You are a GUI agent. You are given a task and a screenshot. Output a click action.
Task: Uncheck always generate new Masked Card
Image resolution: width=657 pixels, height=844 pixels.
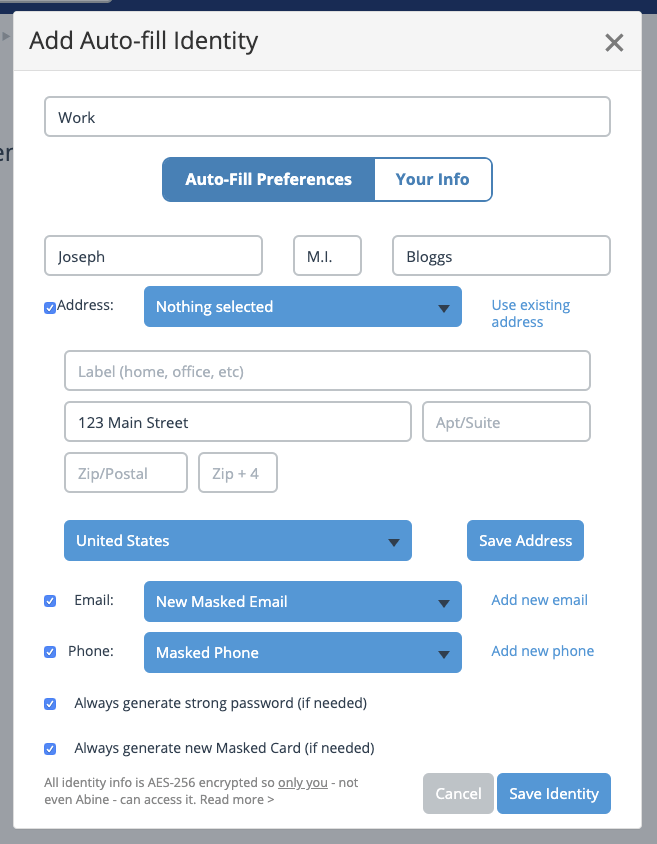point(50,748)
